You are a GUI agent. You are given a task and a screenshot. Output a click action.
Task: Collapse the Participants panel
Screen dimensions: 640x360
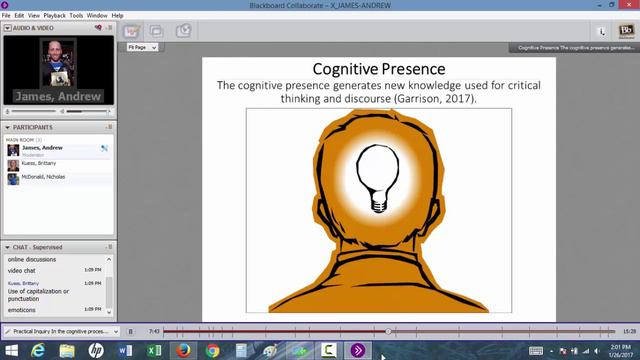point(7,127)
